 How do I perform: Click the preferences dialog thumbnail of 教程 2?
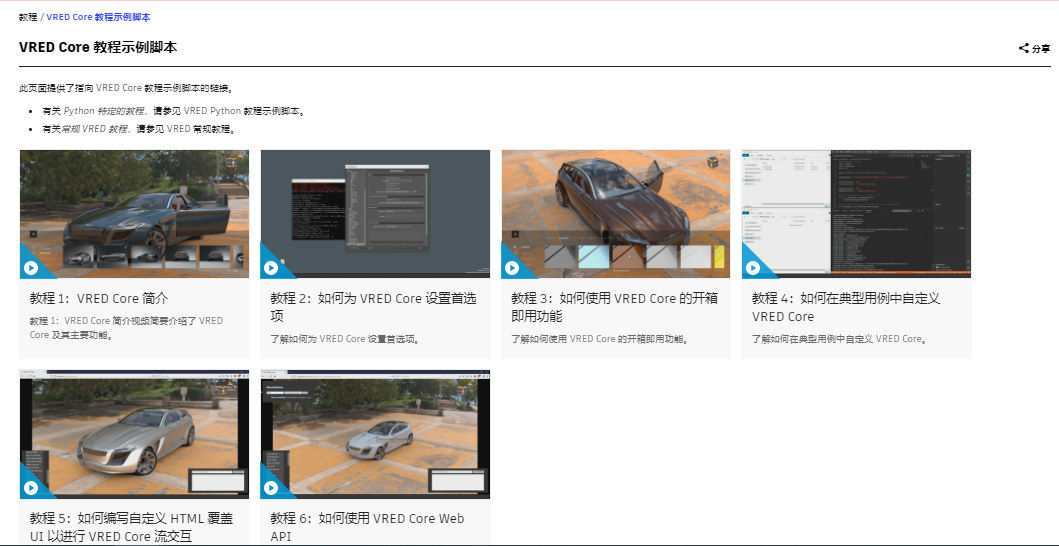[375, 214]
